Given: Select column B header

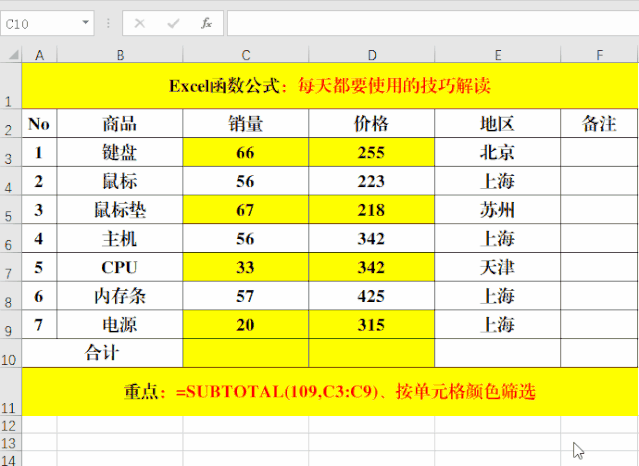Looking at the screenshot, I should (x=120, y=55).
